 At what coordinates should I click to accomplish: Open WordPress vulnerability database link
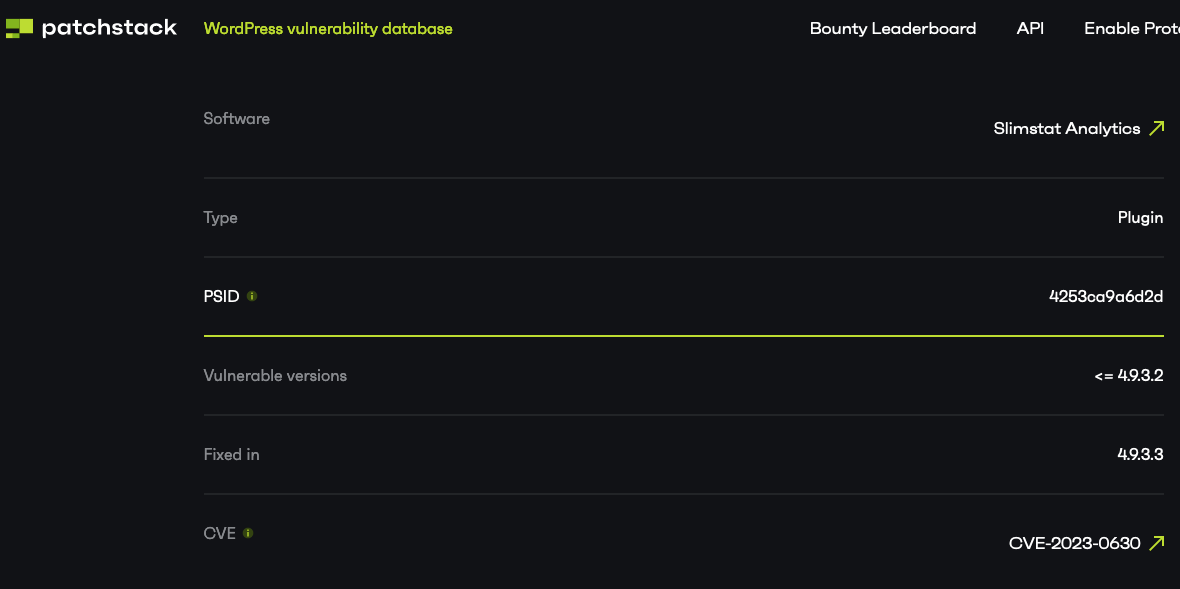pos(328,29)
